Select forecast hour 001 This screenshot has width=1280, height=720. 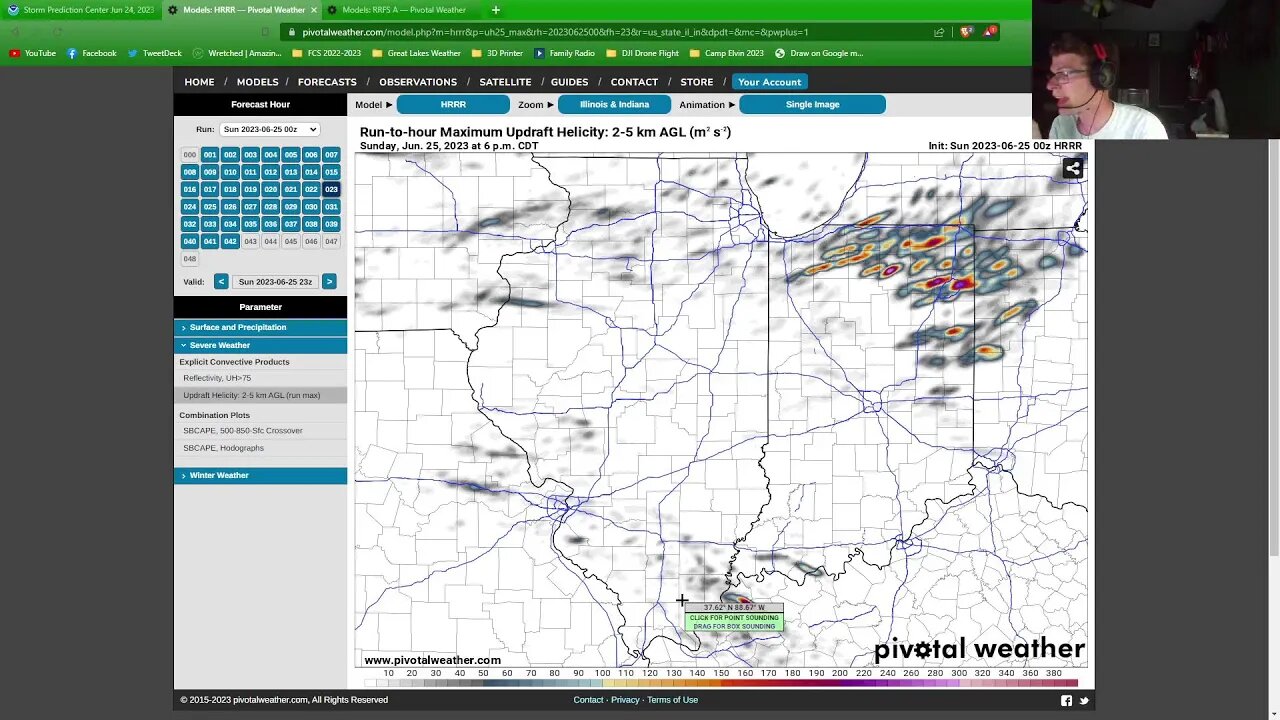pos(210,155)
